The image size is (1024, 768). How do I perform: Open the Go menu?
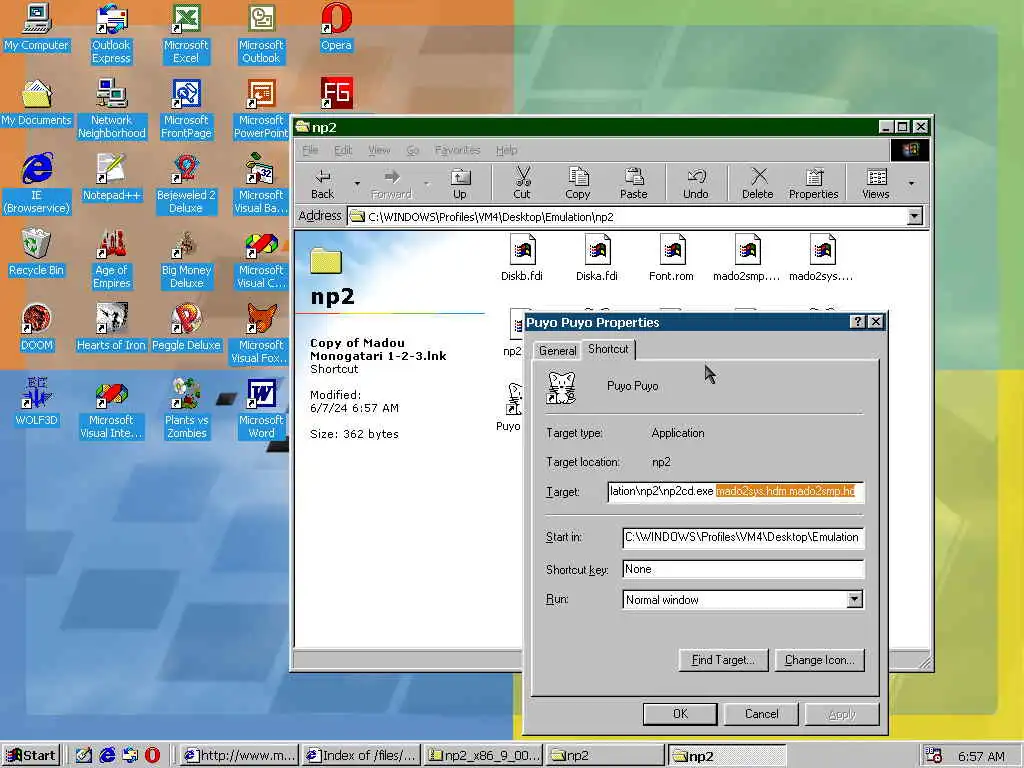tap(413, 150)
